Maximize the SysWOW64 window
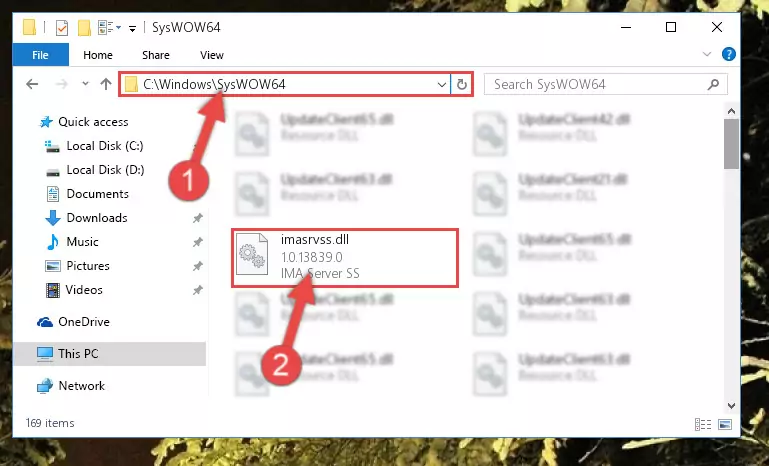 [671, 27]
